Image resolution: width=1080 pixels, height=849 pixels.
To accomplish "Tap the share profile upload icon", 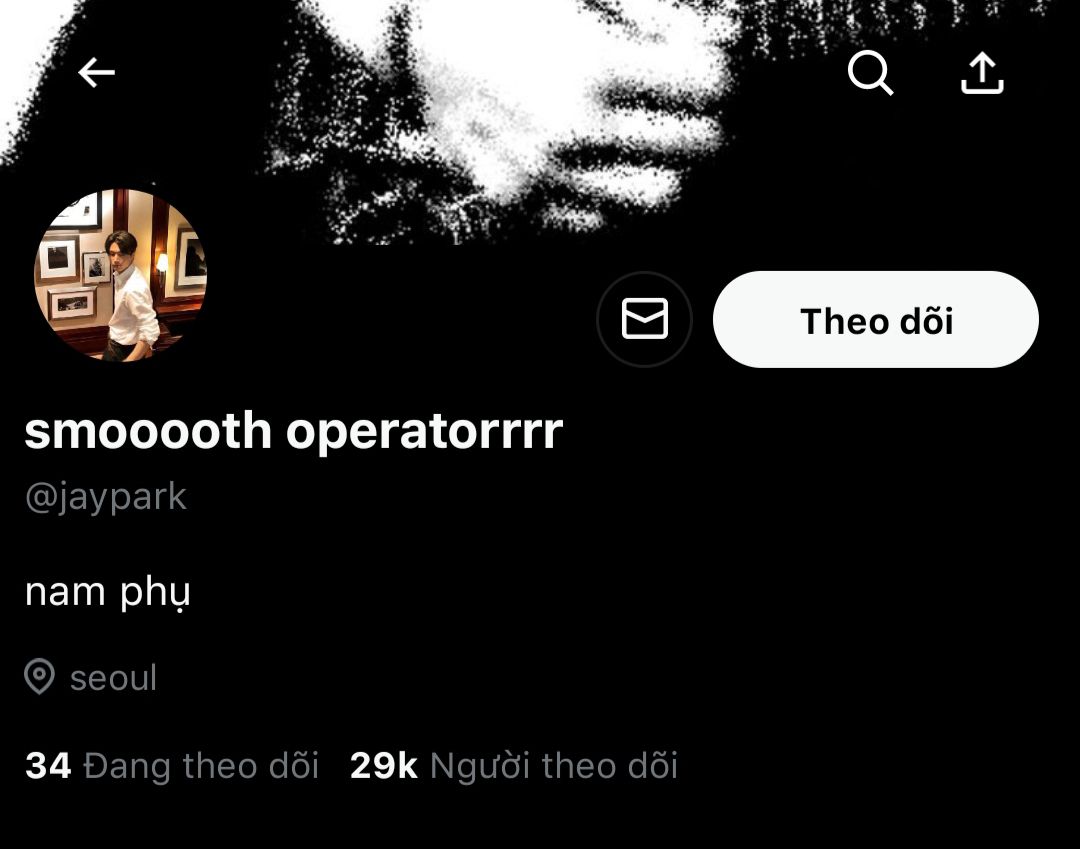I will coord(982,72).
